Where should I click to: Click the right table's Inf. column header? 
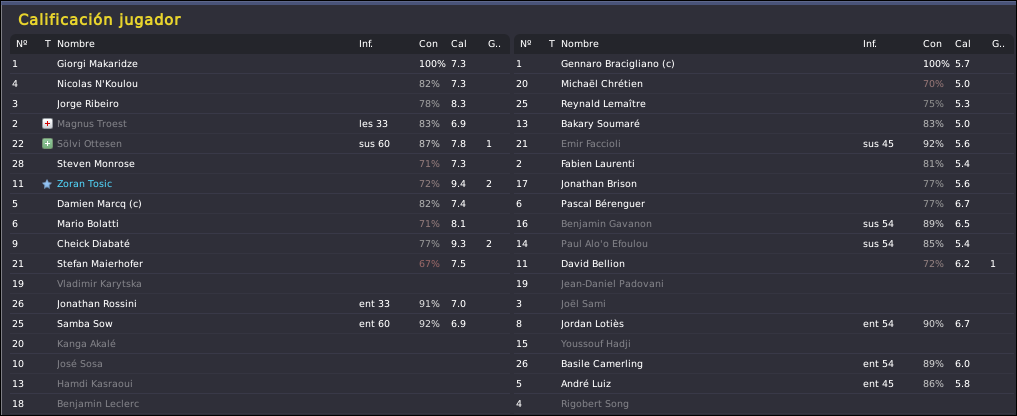tap(870, 43)
